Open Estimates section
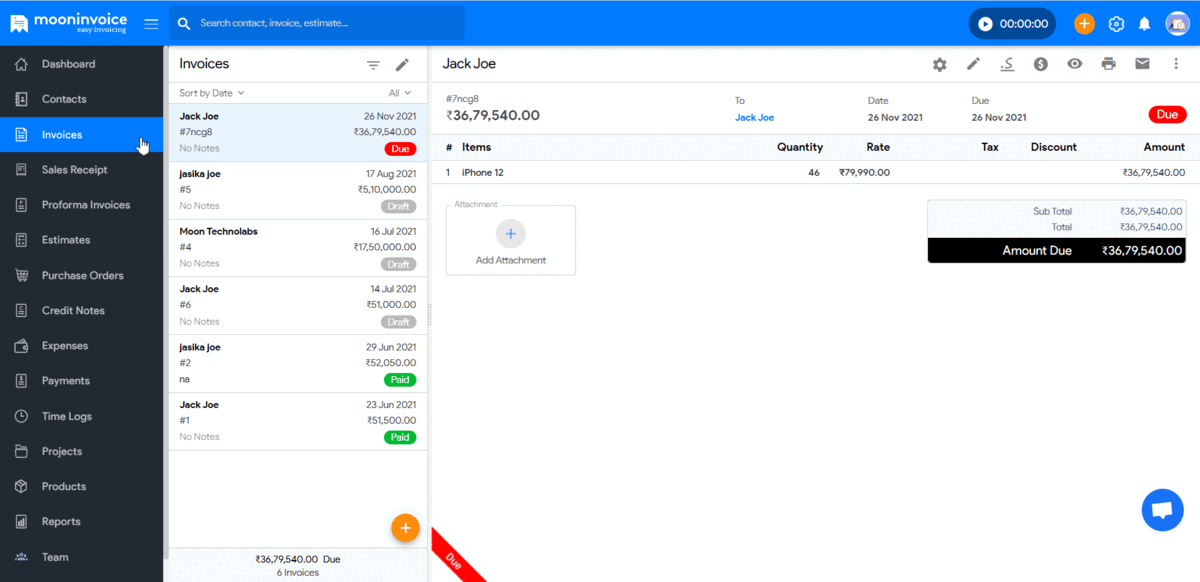1200x582 pixels. [80, 240]
